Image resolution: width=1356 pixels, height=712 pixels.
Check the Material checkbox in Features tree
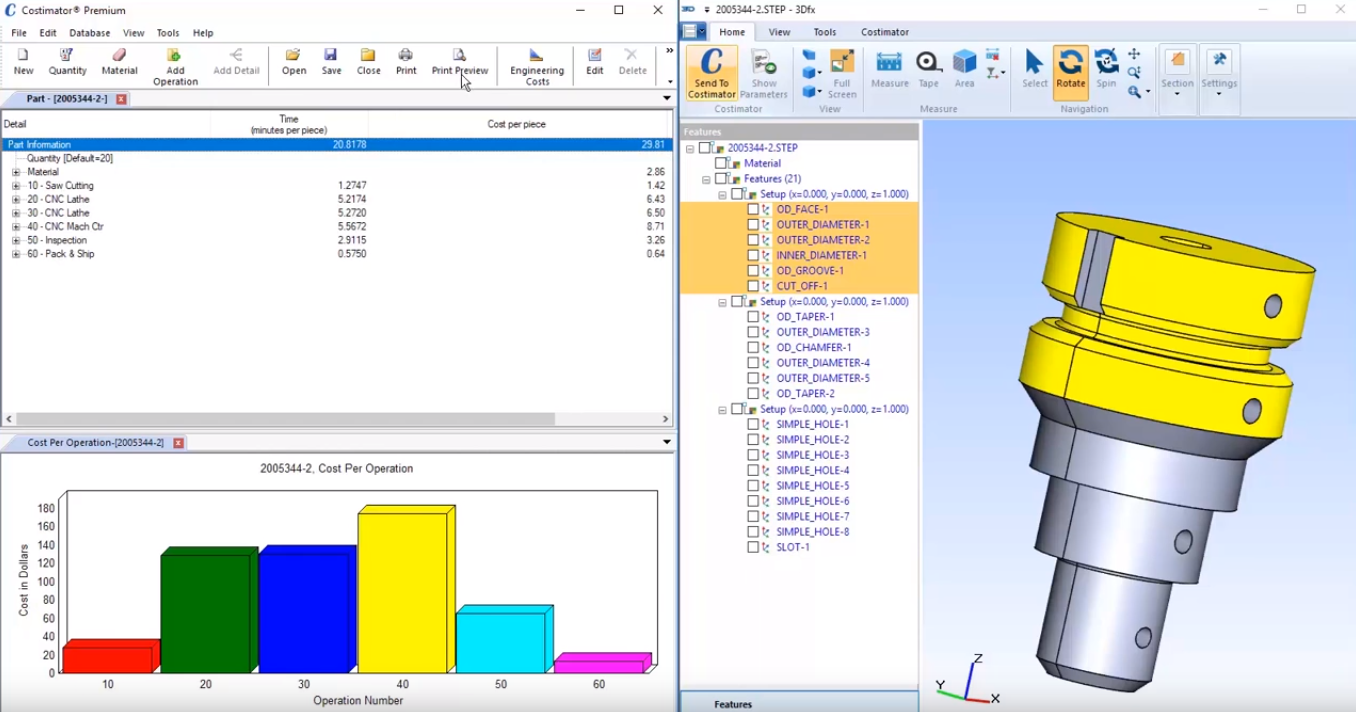[721, 163]
